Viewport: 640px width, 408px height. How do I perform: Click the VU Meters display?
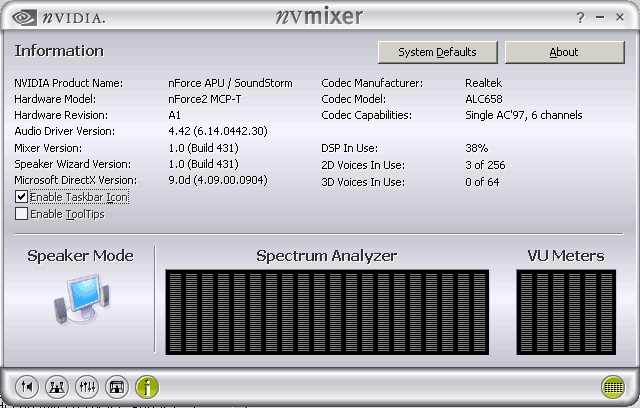point(565,310)
